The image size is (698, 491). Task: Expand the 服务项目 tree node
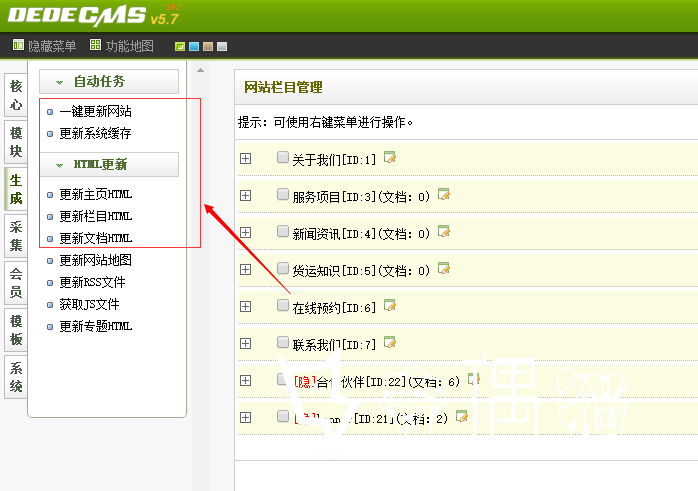click(245, 195)
